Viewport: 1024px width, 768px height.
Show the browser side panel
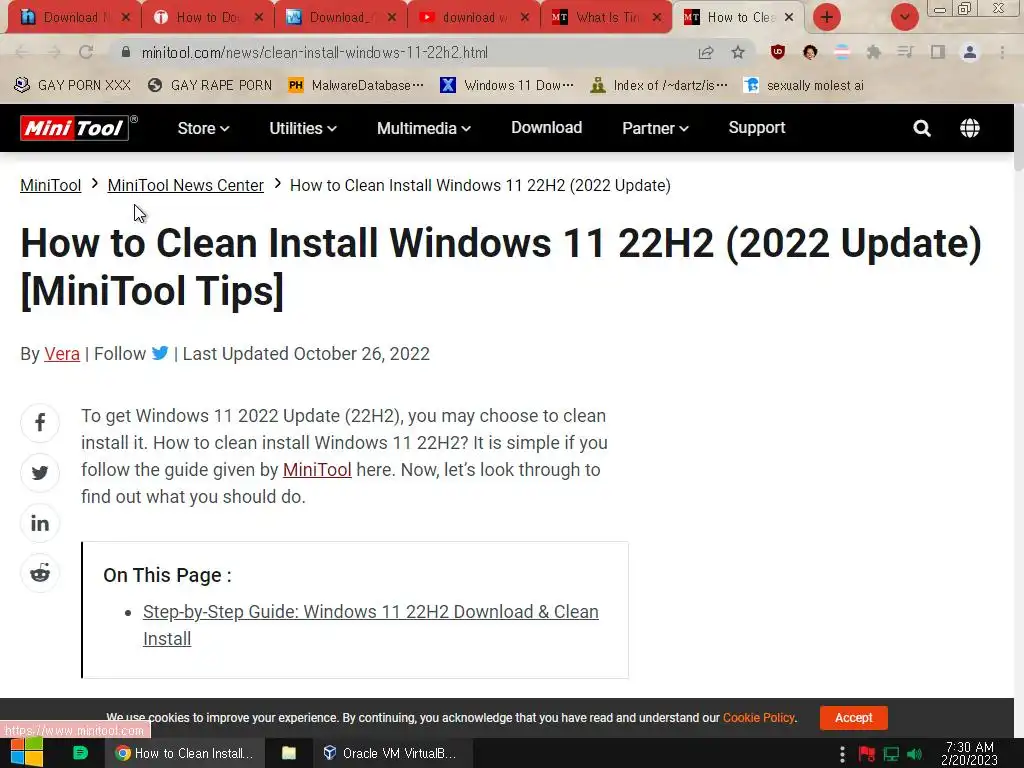(x=938, y=52)
